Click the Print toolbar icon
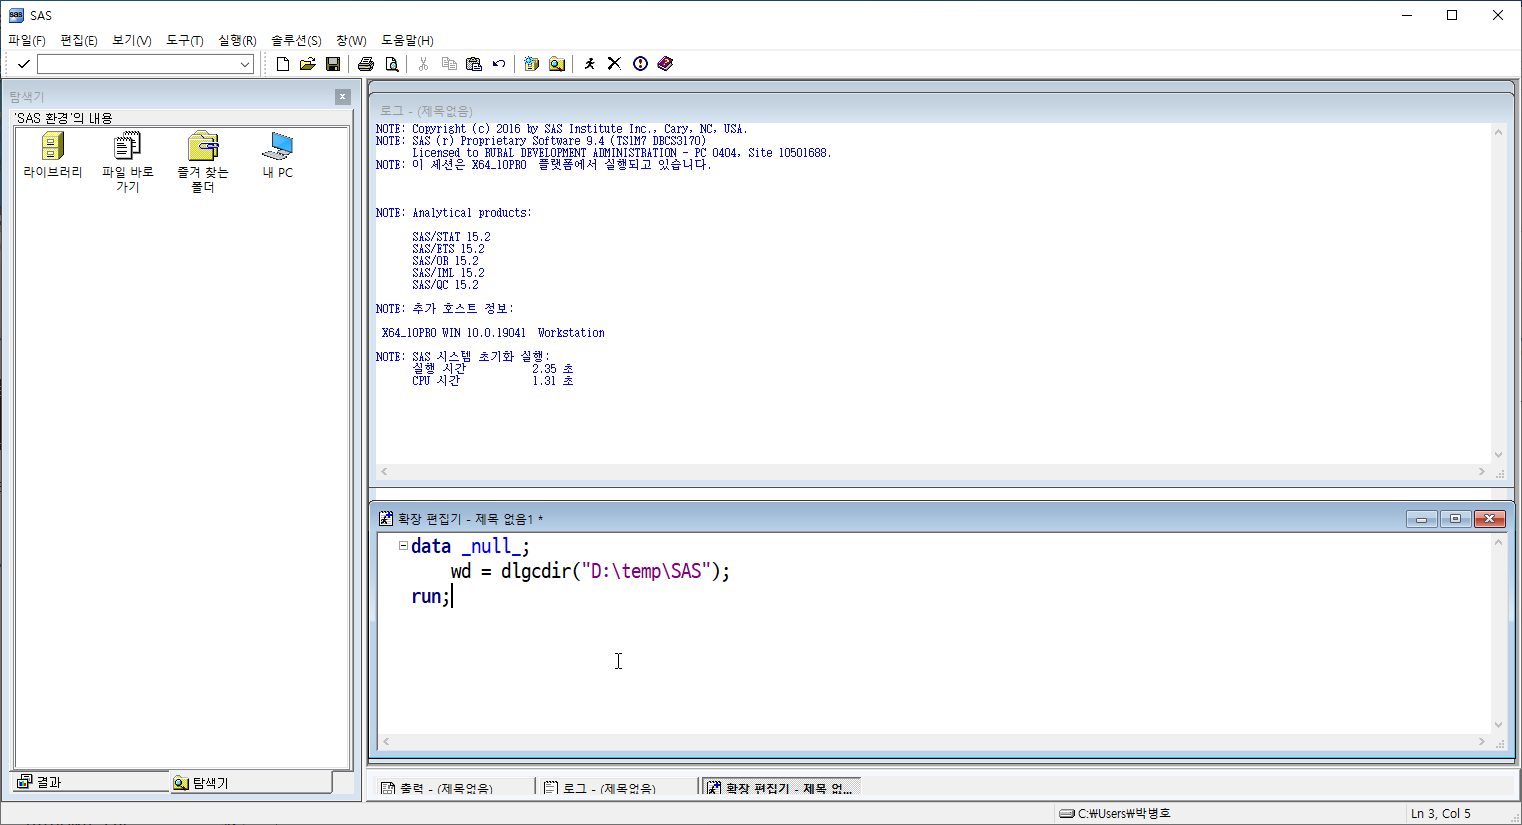Image resolution: width=1522 pixels, height=825 pixels. (366, 64)
